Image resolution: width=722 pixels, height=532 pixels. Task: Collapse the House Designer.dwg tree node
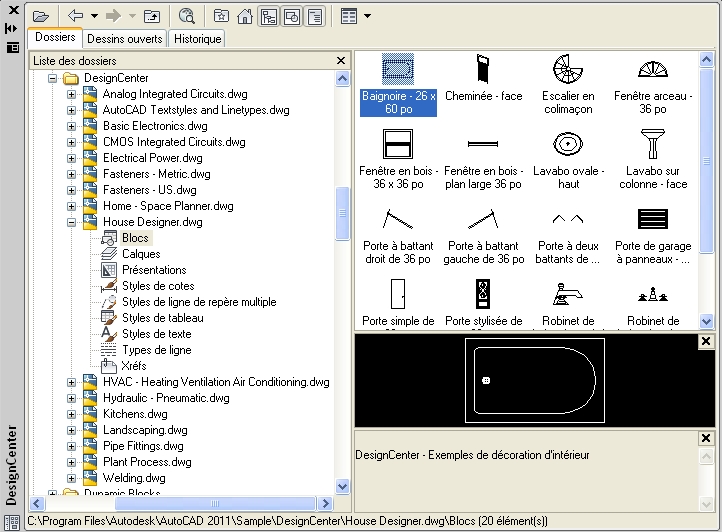[x=72, y=222]
